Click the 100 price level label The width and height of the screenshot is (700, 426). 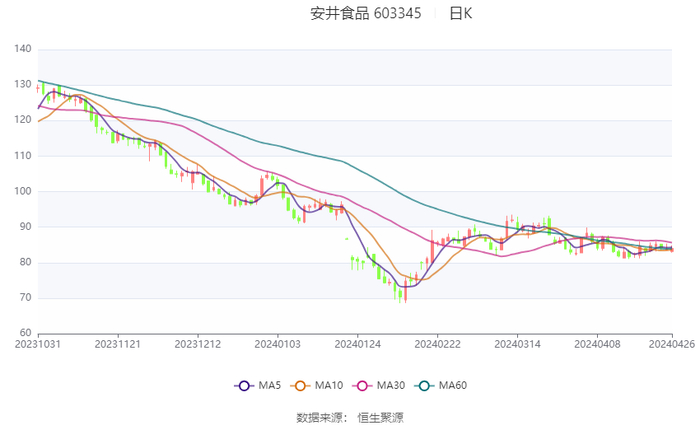(23, 191)
